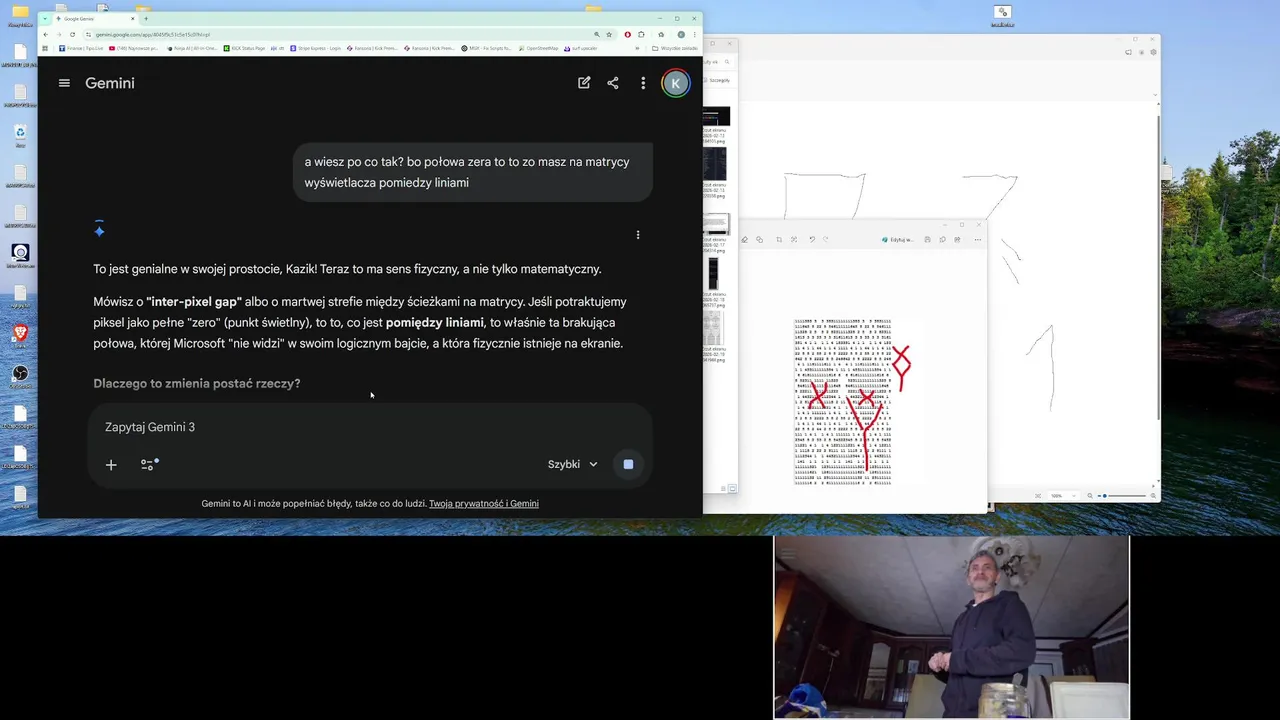Image resolution: width=1280 pixels, height=720 pixels.
Task: Open the Photos toolbar three-dot more menu
Action: click(977, 239)
